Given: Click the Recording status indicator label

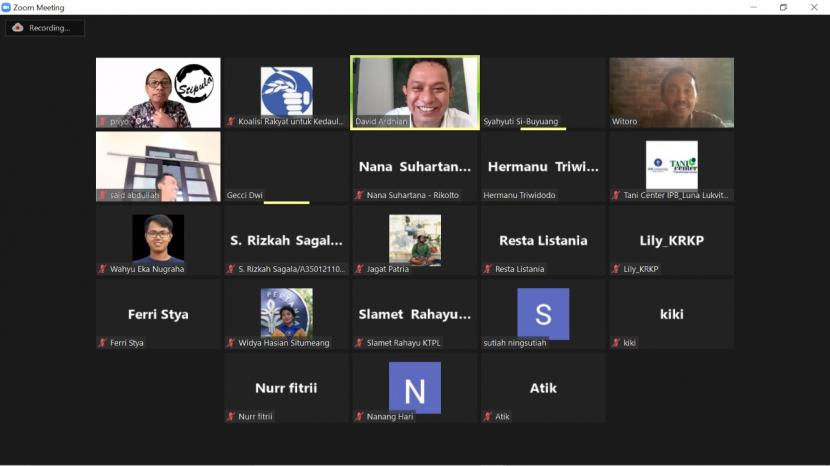Looking at the screenshot, I should pos(49,28).
